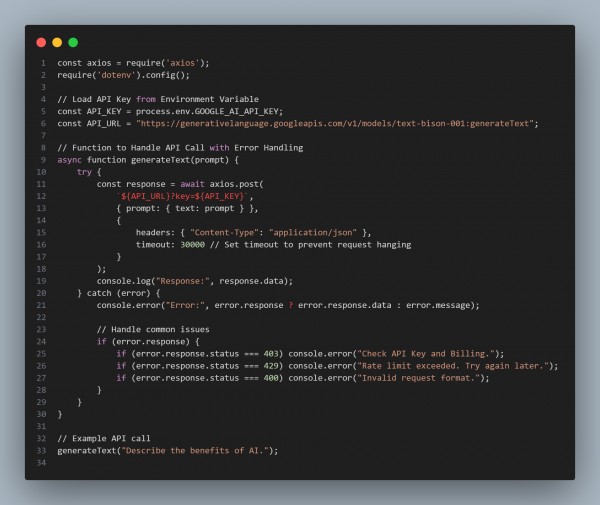
Task: Click 'async function generateText(prompt)' declaration
Action: [143, 160]
